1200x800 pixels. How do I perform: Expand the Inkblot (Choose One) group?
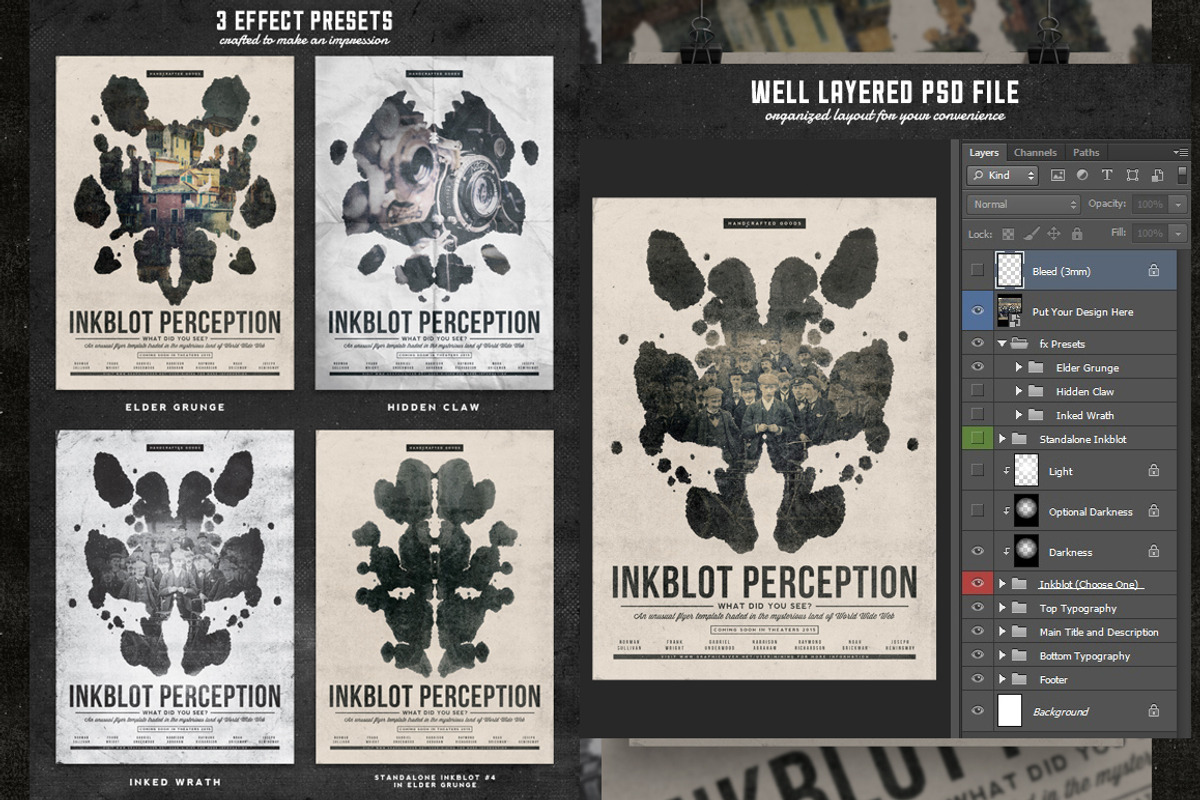pos(1003,584)
